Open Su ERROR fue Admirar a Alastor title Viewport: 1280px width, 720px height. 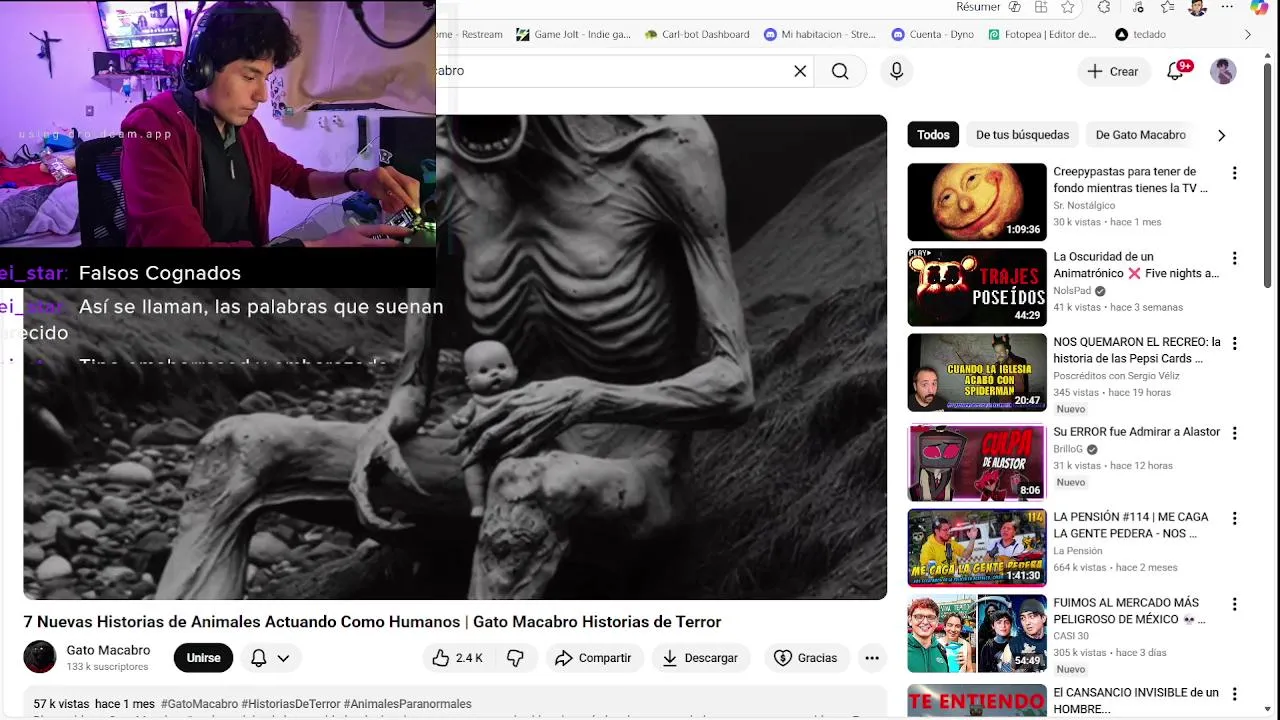pos(1137,432)
